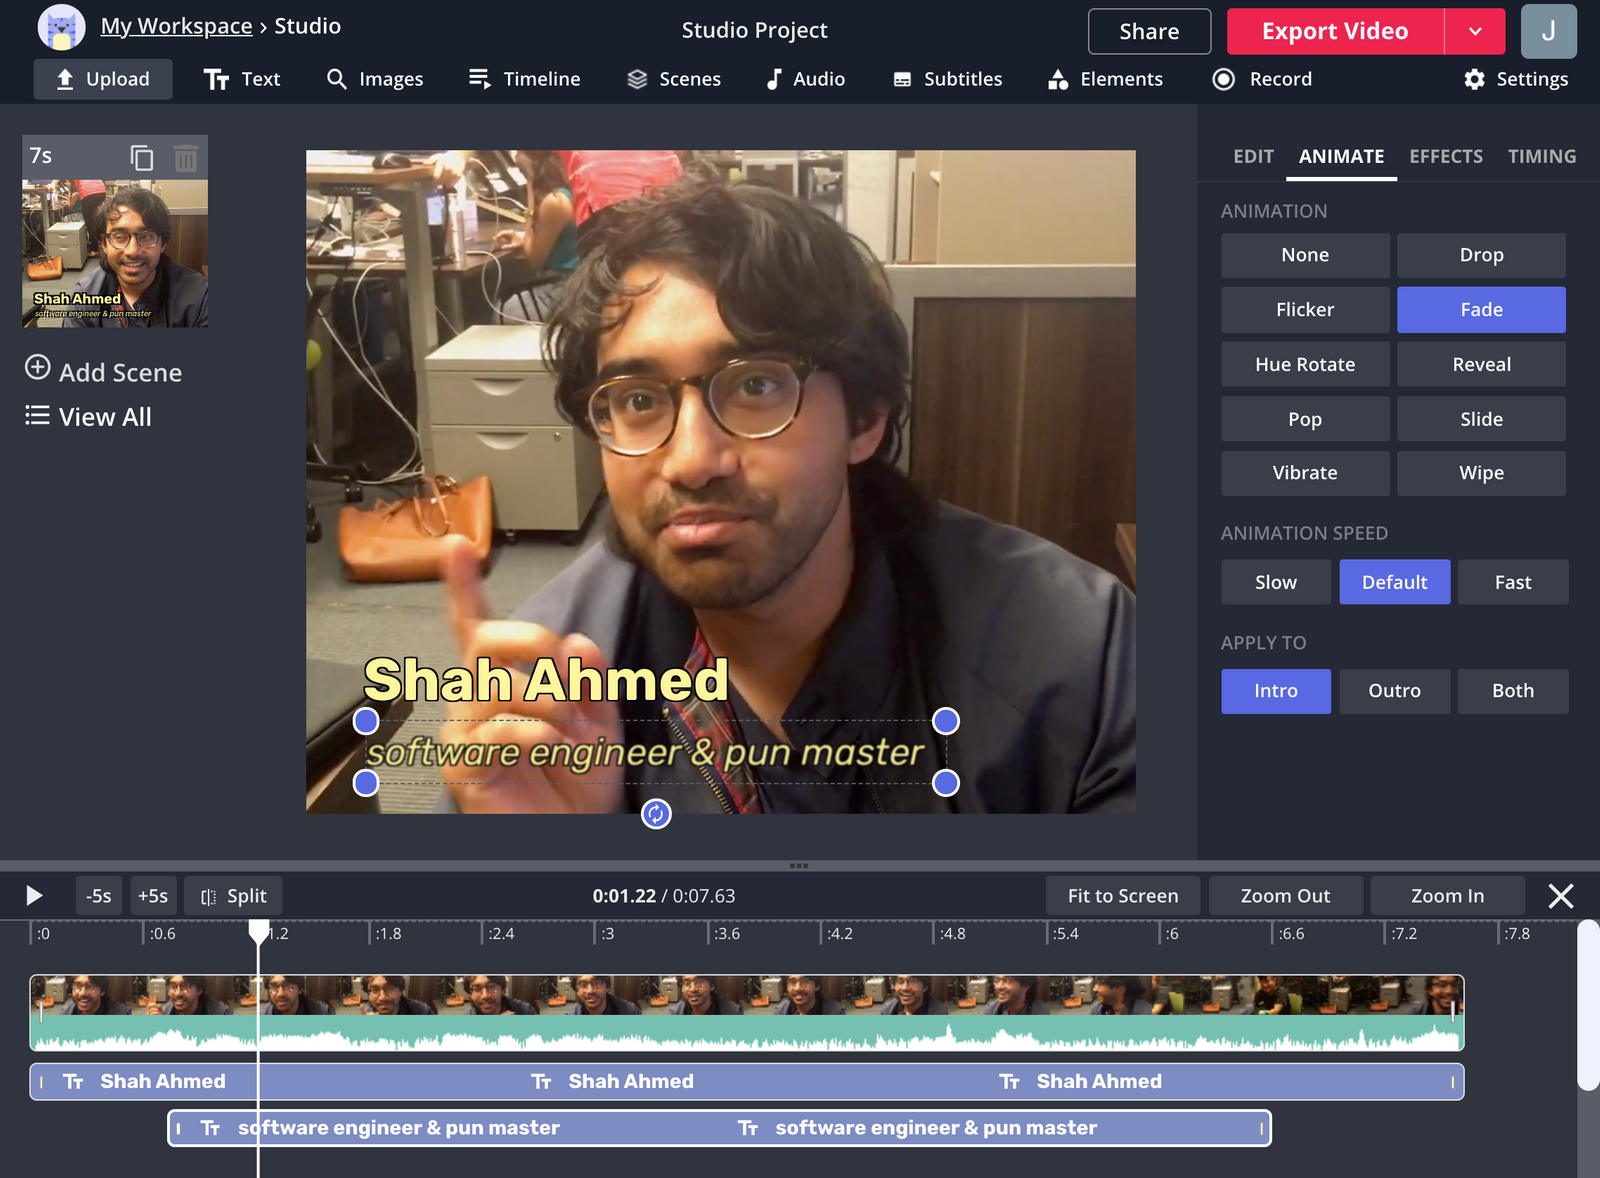Split the clip at the playhead
The height and width of the screenshot is (1178, 1600).
coord(233,895)
